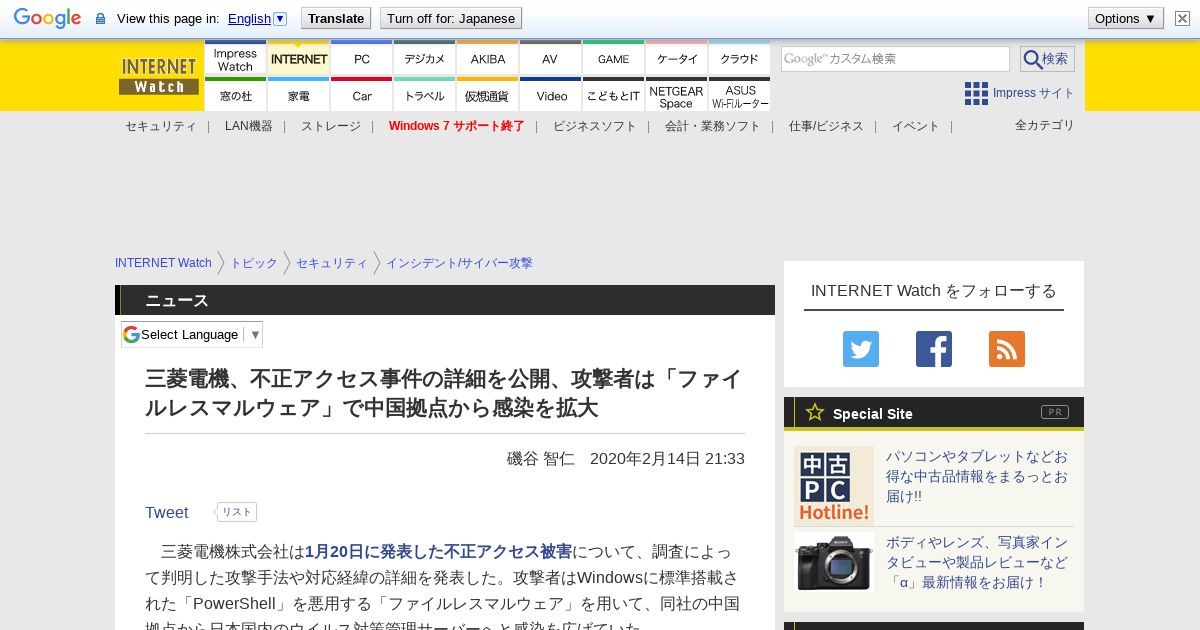1200x630 pixels.
Task: Click the Special Site star icon
Action: click(x=815, y=412)
